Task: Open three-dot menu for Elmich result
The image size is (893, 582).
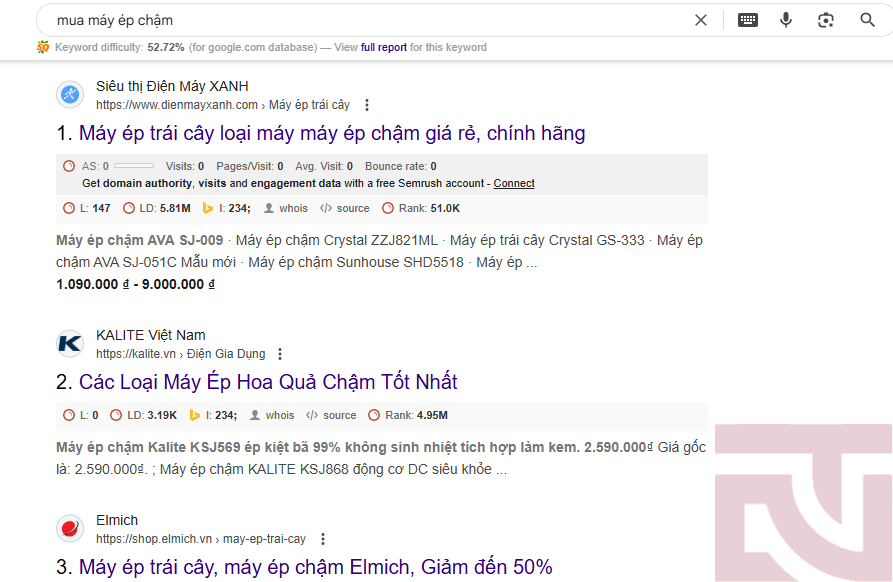Action: (x=323, y=539)
